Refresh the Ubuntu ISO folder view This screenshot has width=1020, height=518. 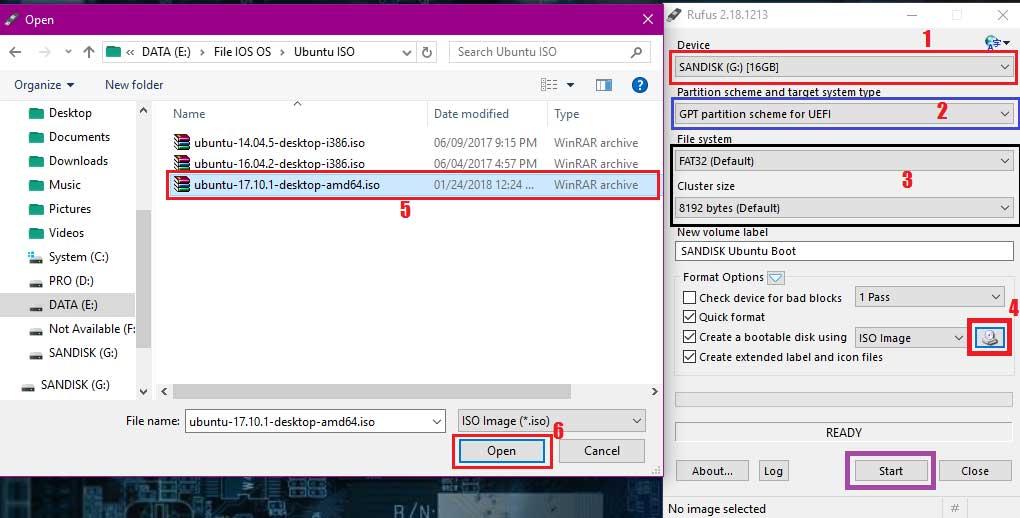(x=427, y=52)
